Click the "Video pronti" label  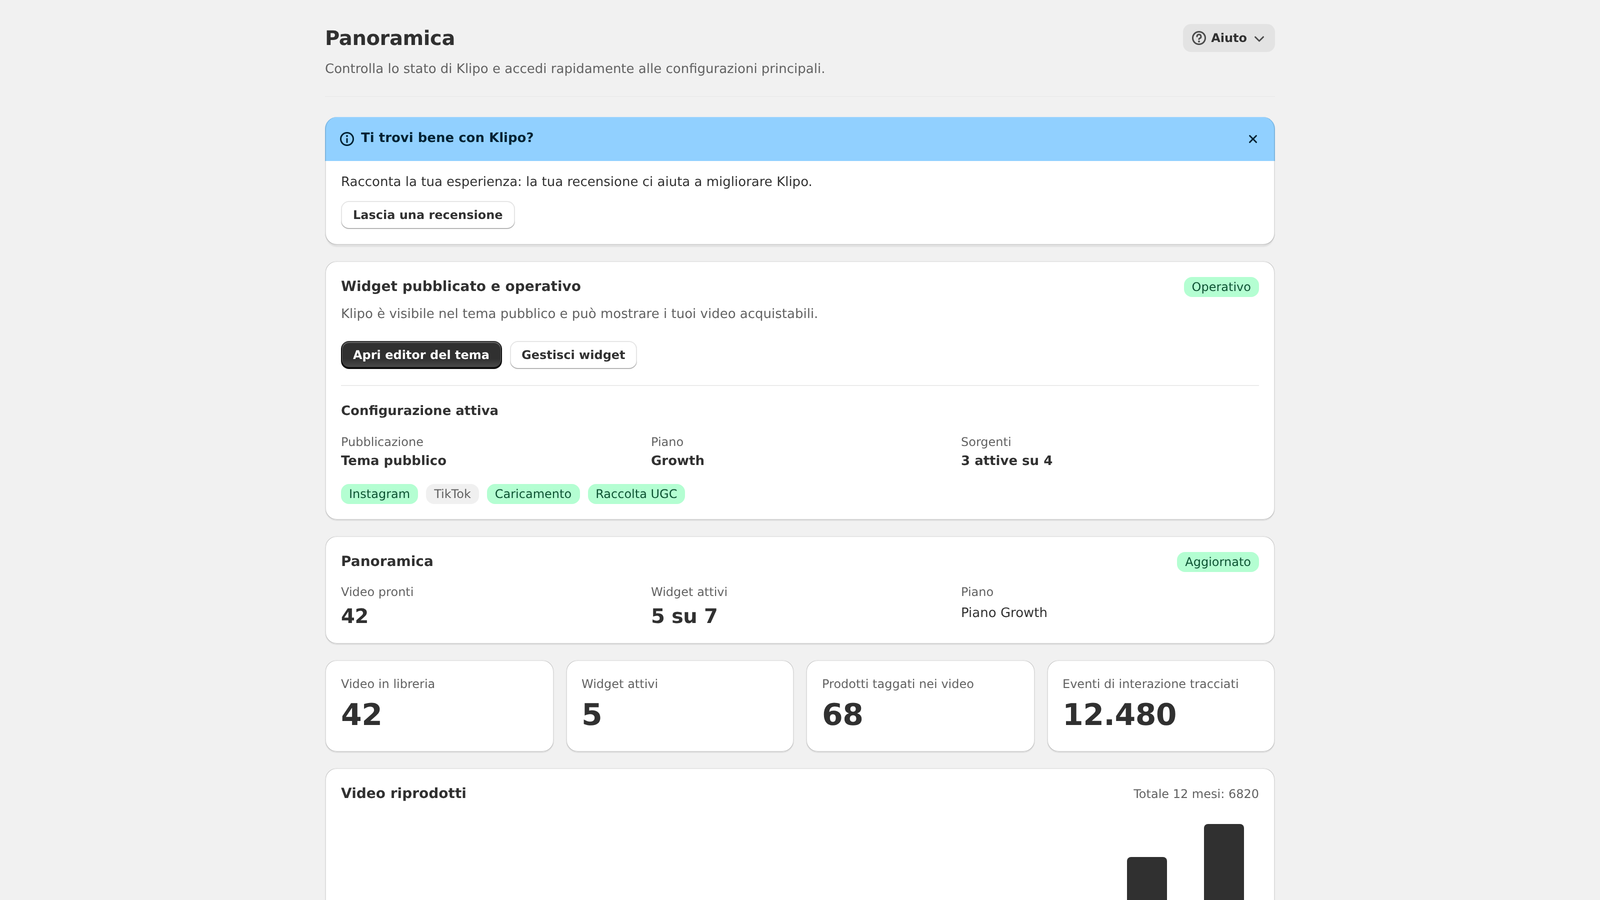377,592
